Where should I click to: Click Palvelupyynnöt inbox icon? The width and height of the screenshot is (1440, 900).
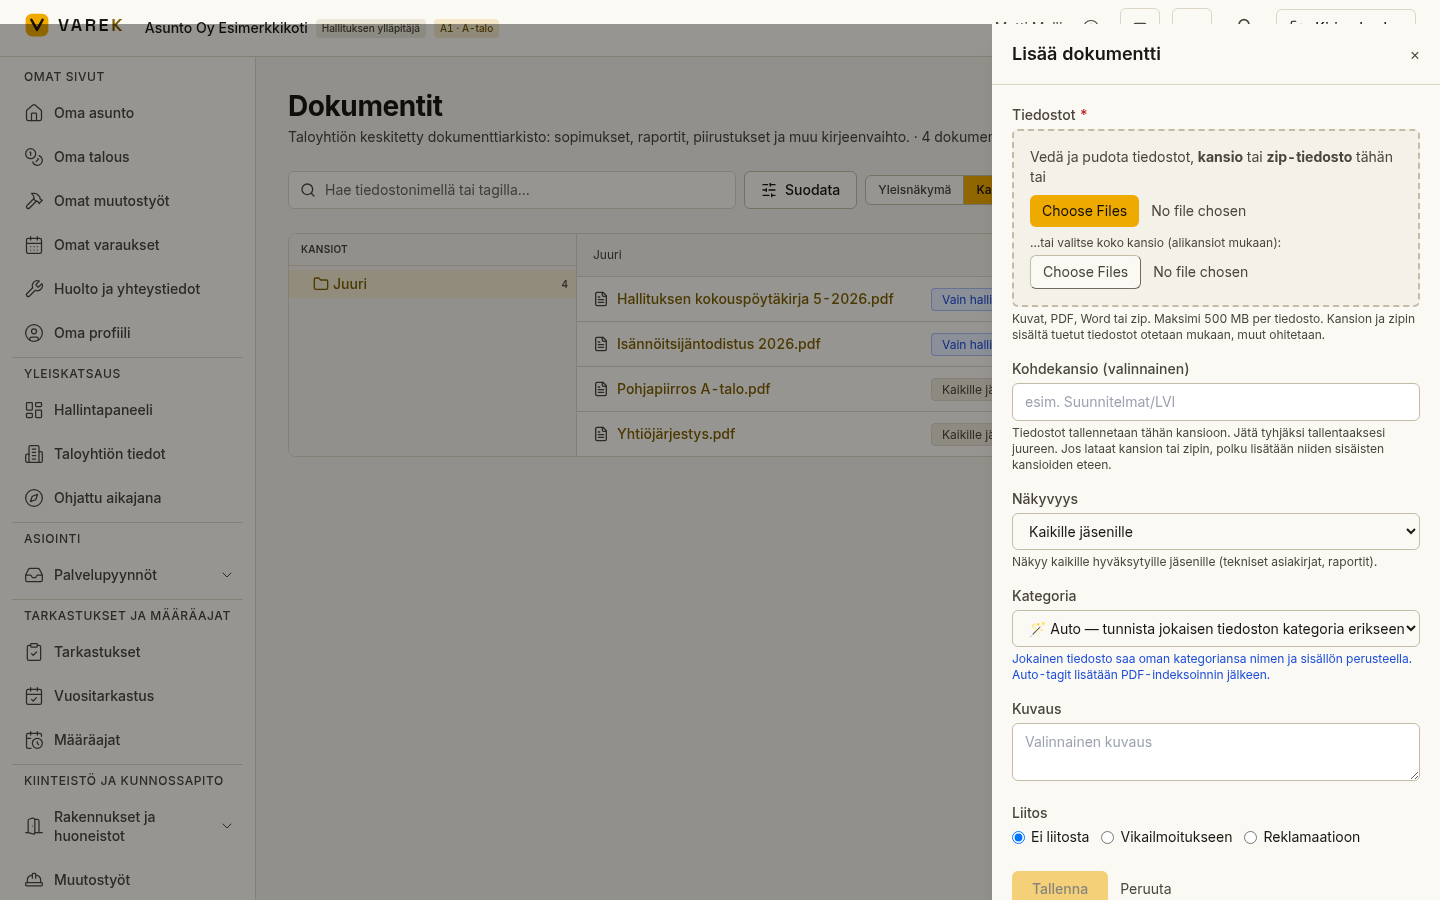click(x=34, y=575)
